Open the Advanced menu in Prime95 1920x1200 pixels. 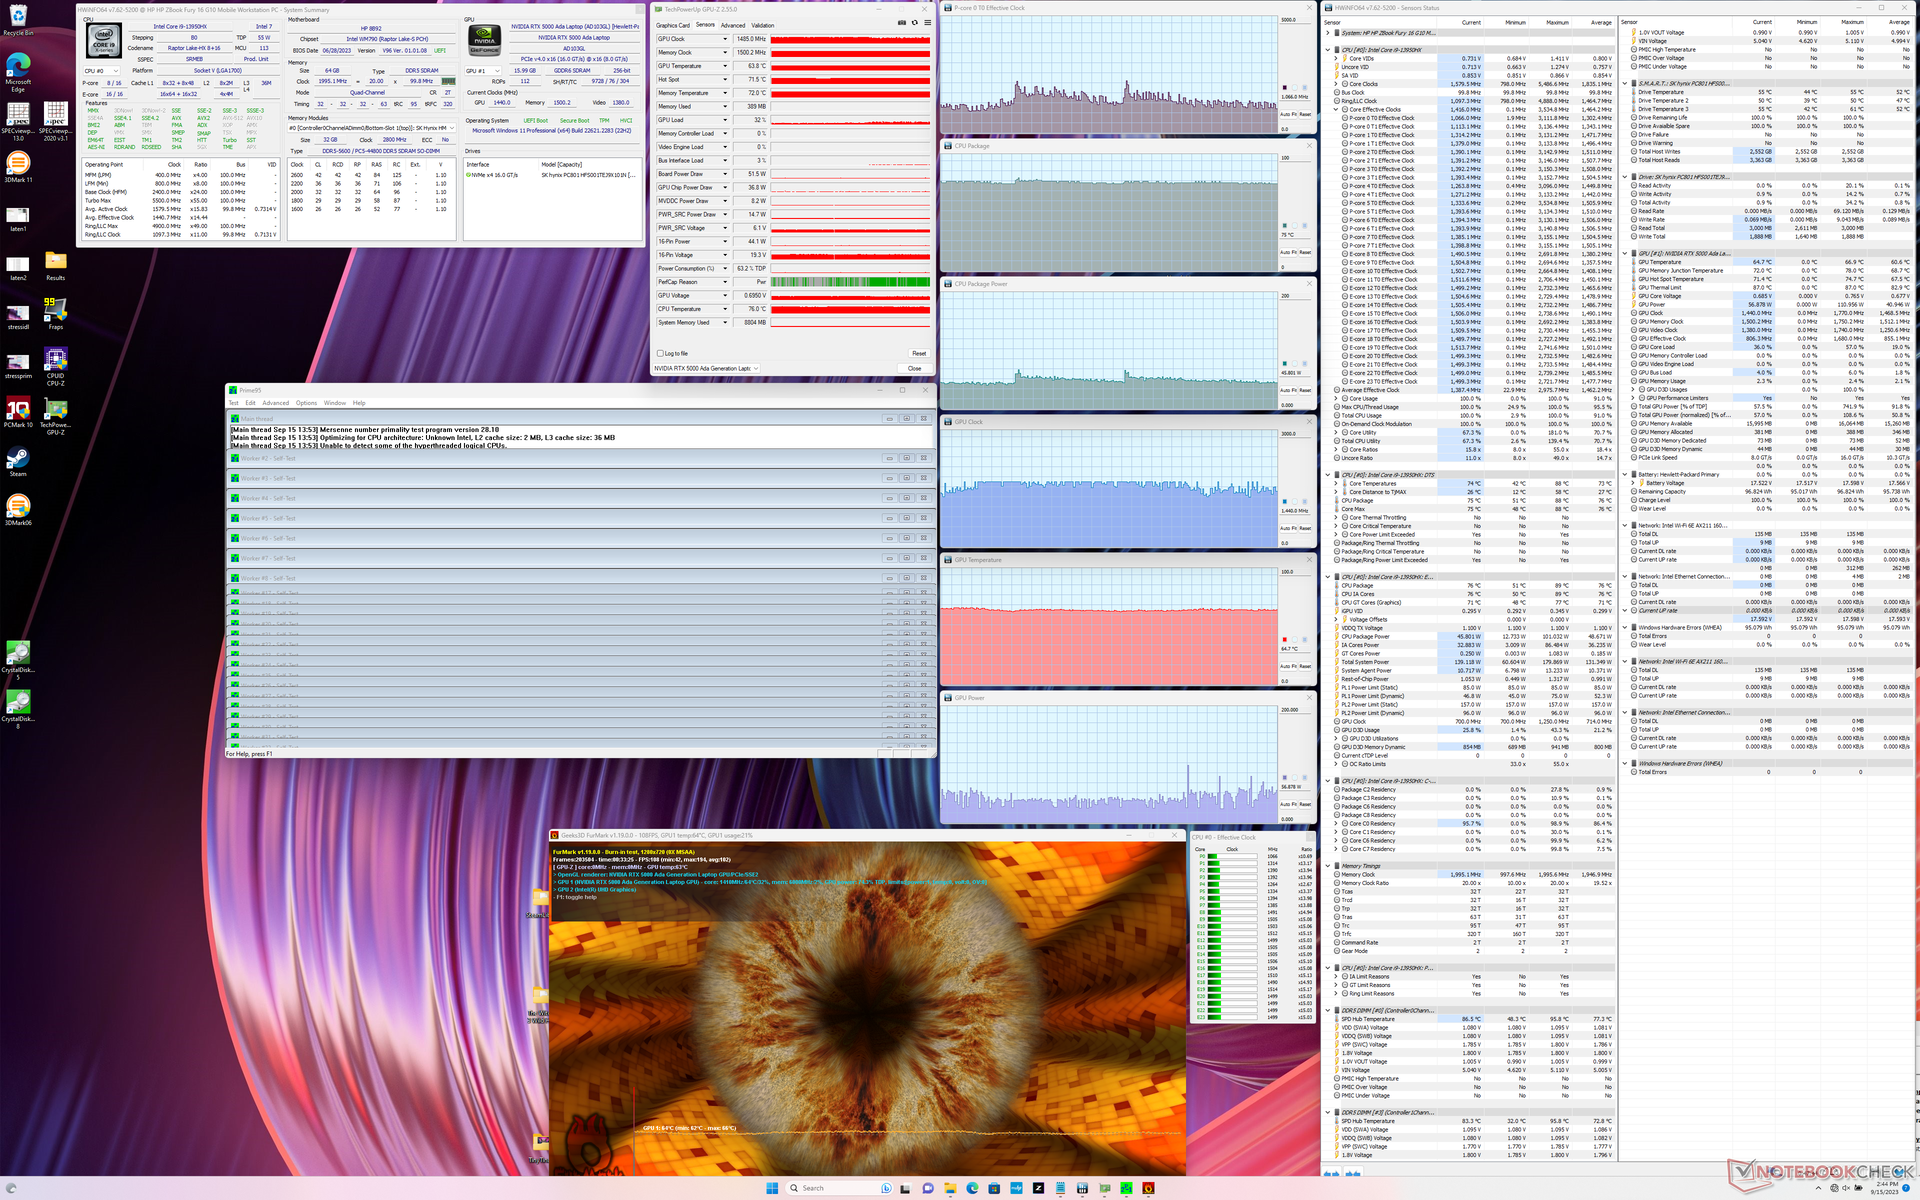click(275, 403)
